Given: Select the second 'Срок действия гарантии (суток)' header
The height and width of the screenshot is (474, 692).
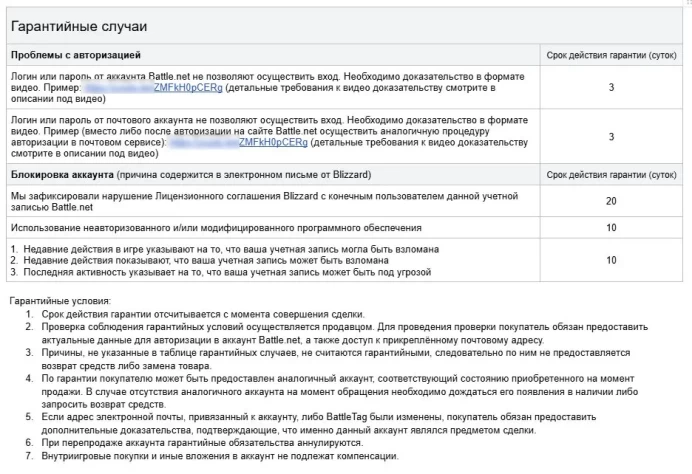Looking at the screenshot, I should 611,175.
